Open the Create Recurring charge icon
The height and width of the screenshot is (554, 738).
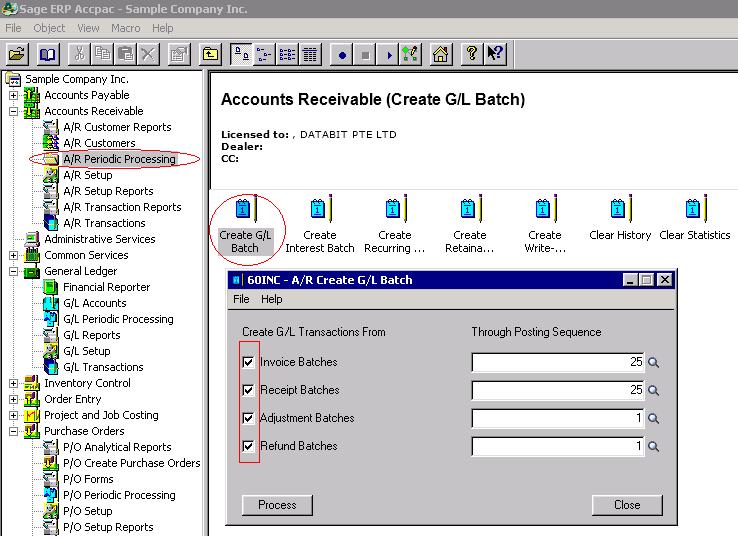pyautogui.click(x=394, y=225)
